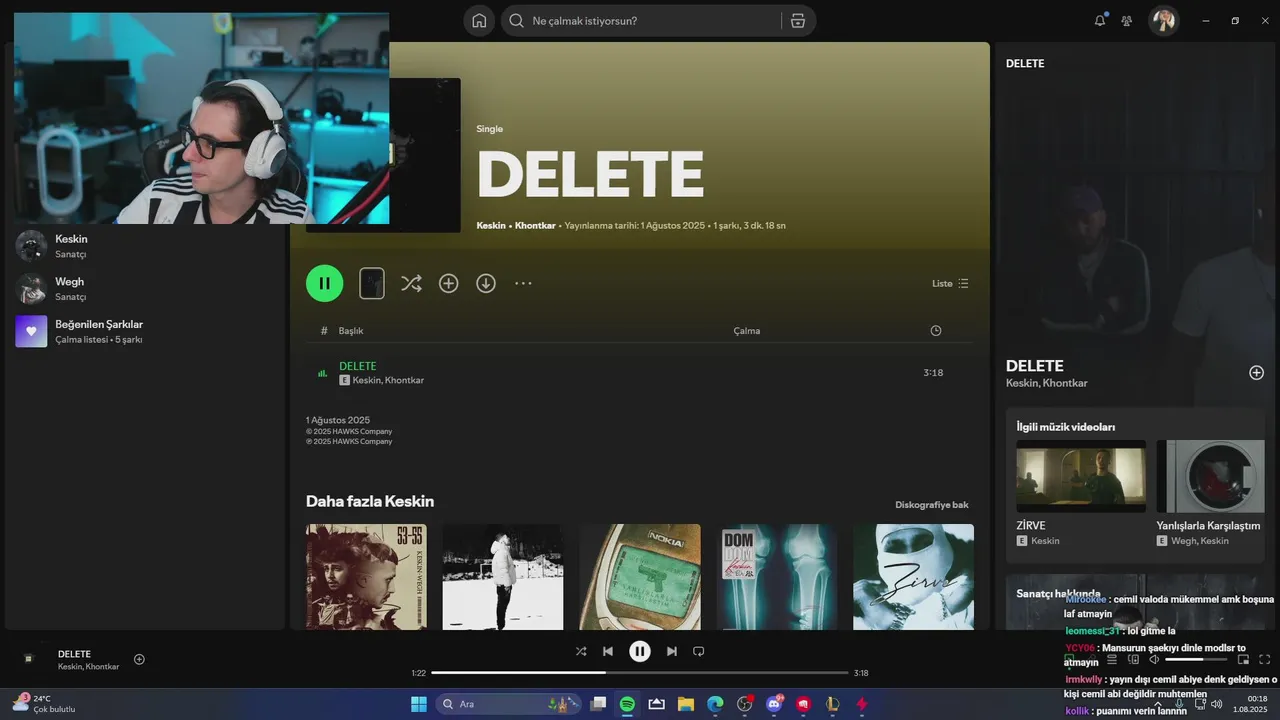This screenshot has height=720, width=1280.
Task: Skip to previous track in player bar
Action: 608,651
